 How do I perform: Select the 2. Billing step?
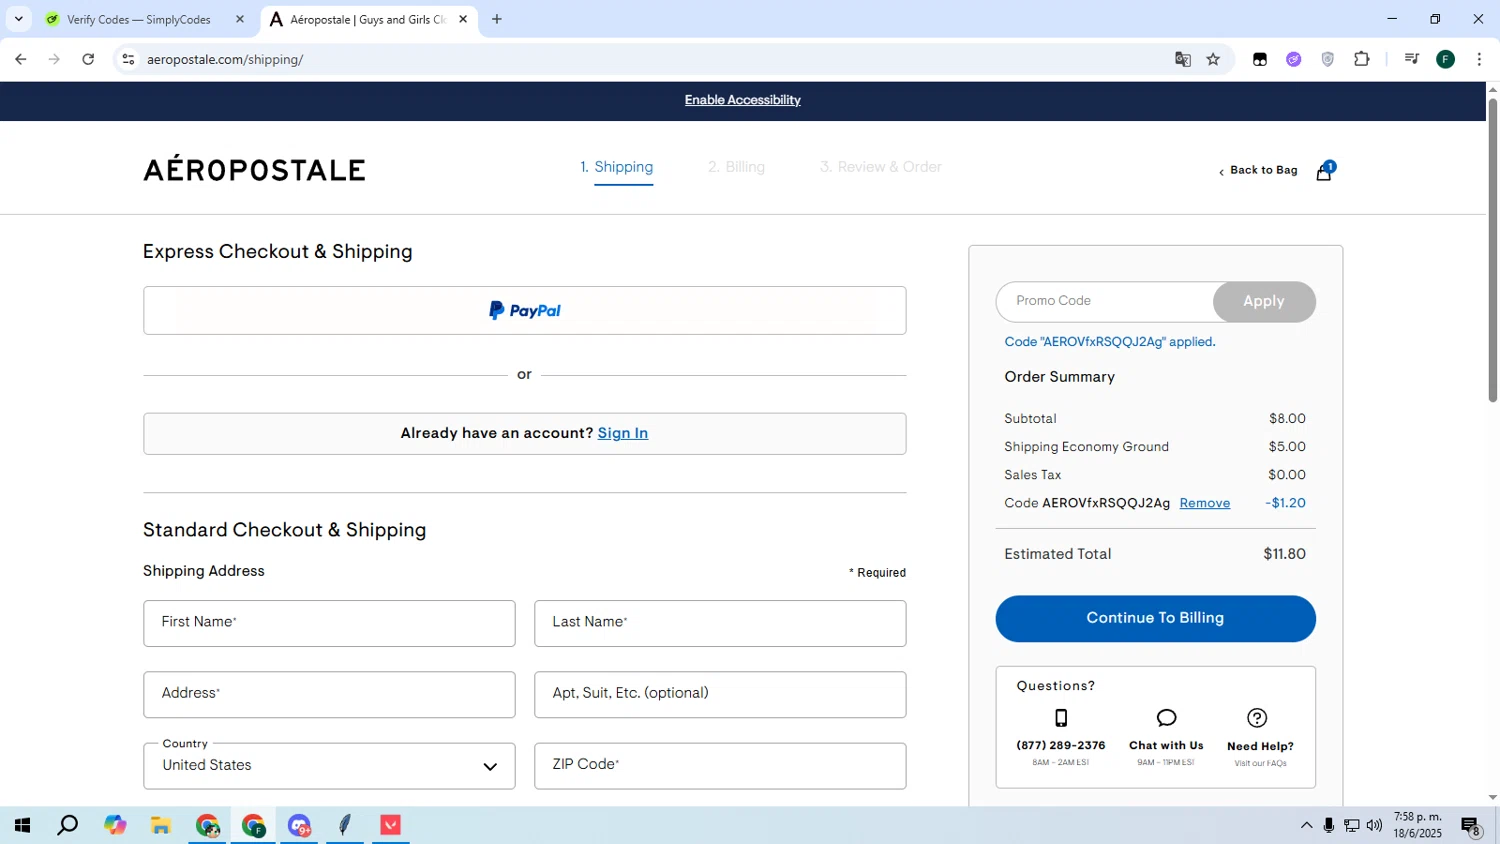736,167
